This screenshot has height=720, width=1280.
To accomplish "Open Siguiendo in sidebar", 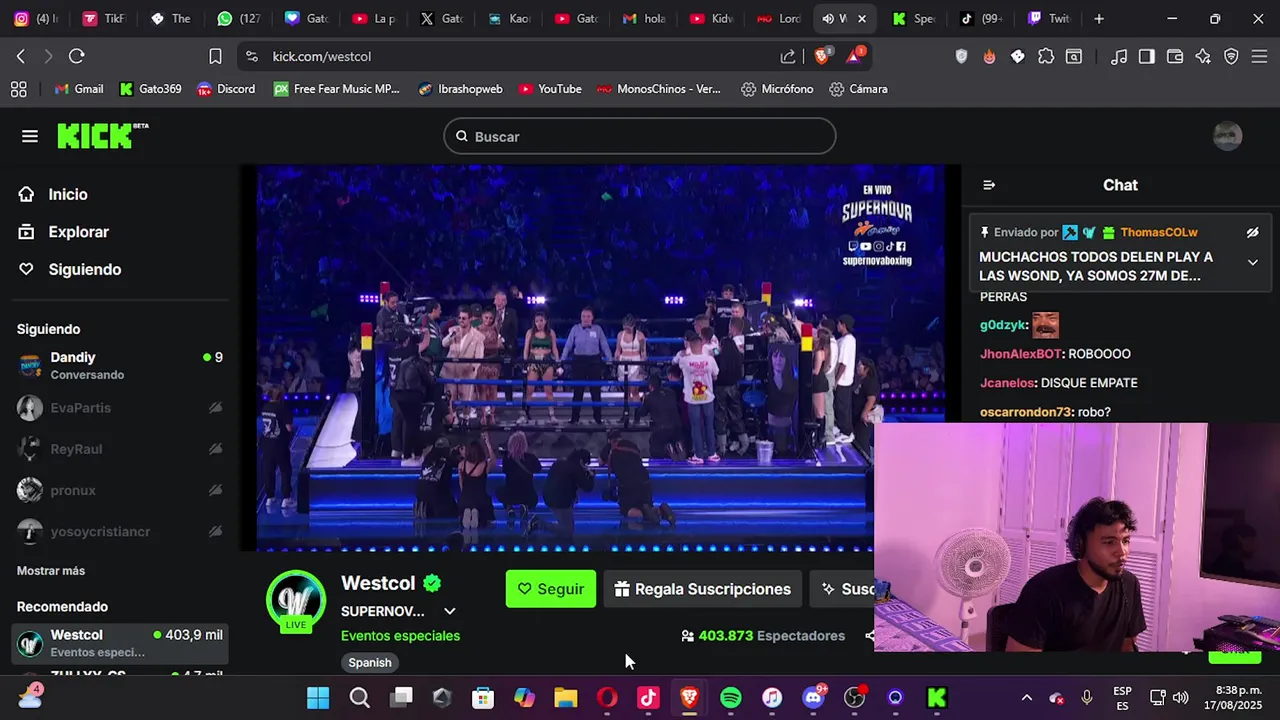I will tap(85, 269).
